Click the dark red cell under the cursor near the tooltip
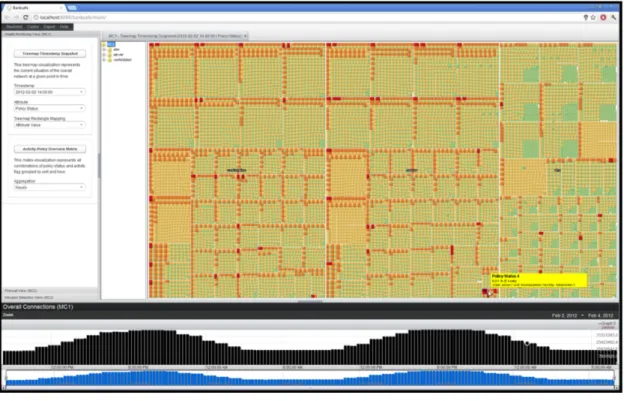 tap(485, 292)
